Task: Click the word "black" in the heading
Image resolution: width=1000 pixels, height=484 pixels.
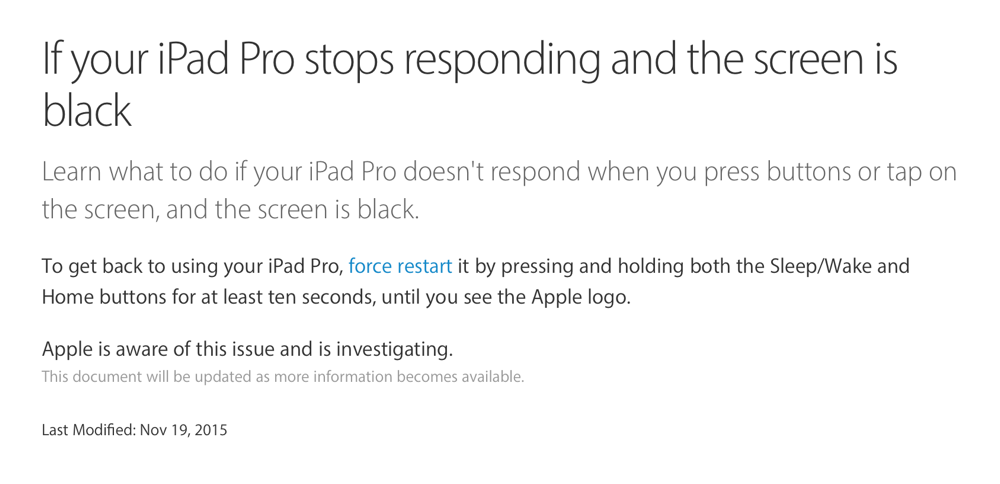Action: pyautogui.click(x=87, y=110)
